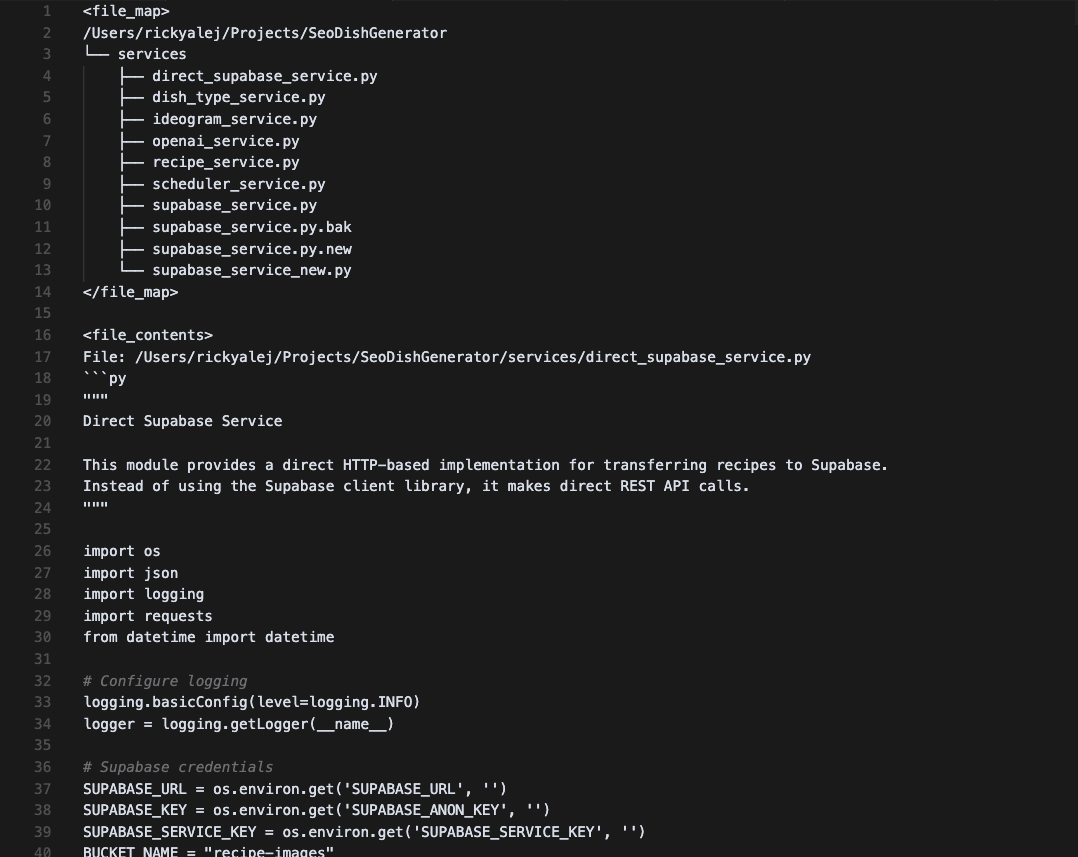The image size is (1078, 857).
Task: Click the SUPABASE_SERVICE_KEY variable assignment
Action: (364, 832)
